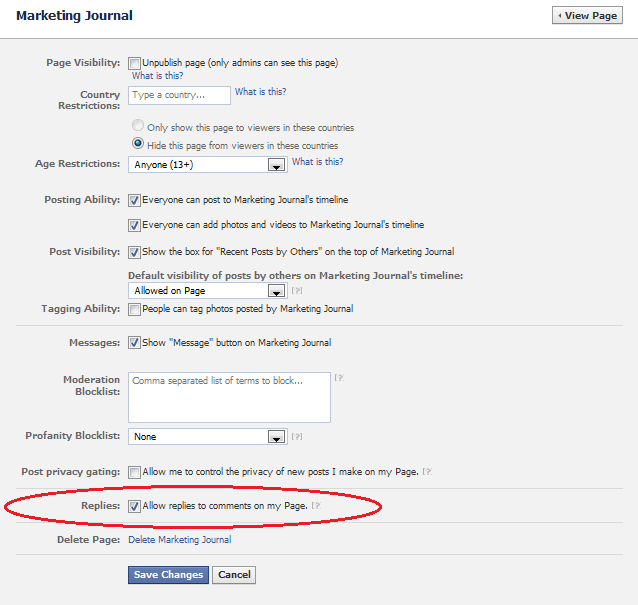The image size is (638, 605).
Task: Open the Profanity Blocklist None dropdown
Action: [x=208, y=437]
